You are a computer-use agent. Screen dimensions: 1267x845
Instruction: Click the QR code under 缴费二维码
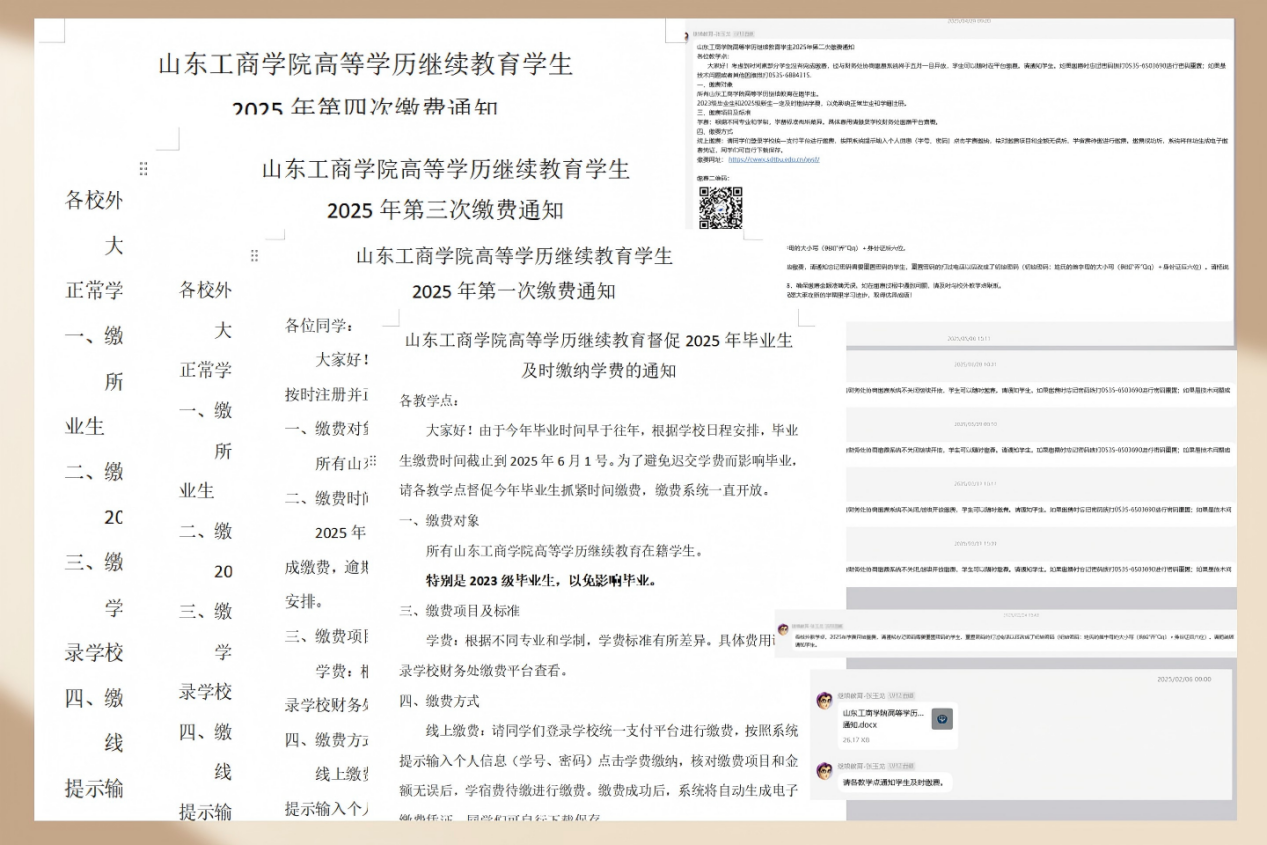(720, 208)
